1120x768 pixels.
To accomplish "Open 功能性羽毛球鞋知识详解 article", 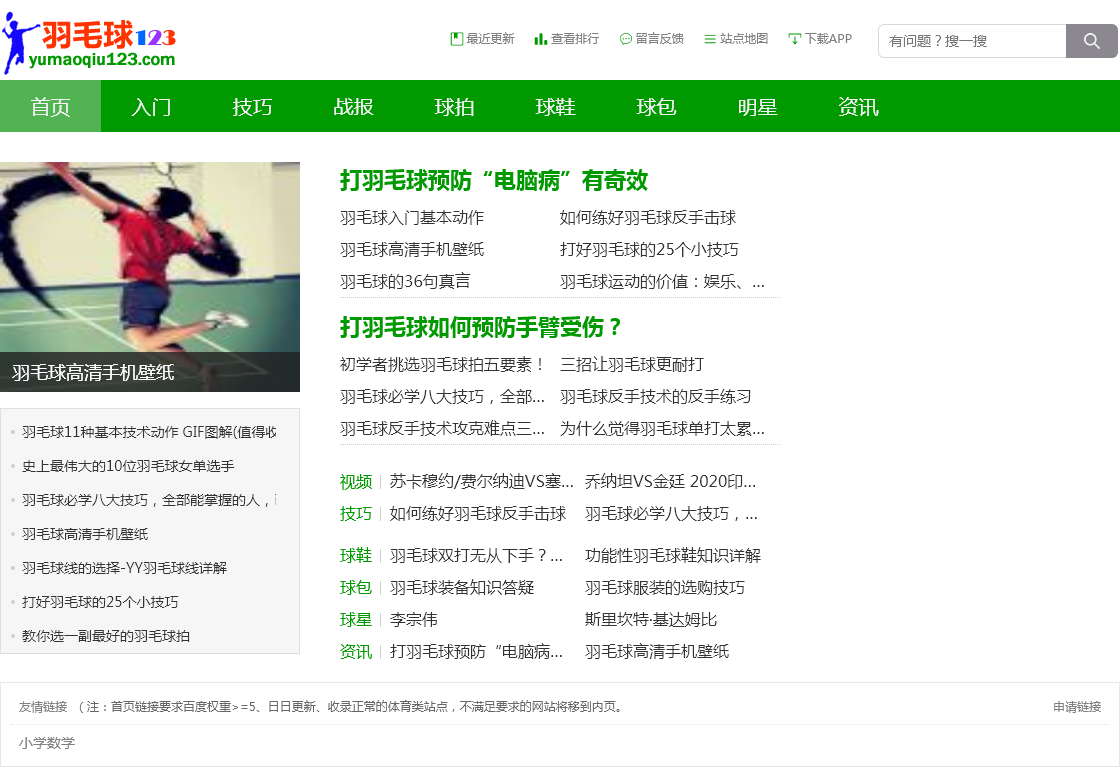I will click(x=673, y=556).
